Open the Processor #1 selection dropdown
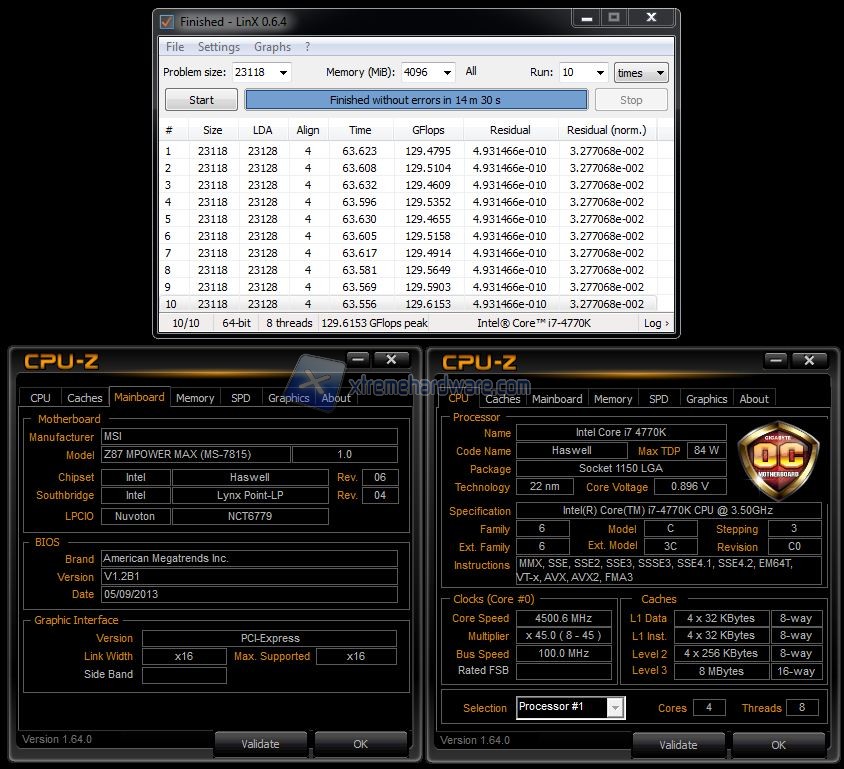Viewport: 844px width, 769px height. click(614, 708)
